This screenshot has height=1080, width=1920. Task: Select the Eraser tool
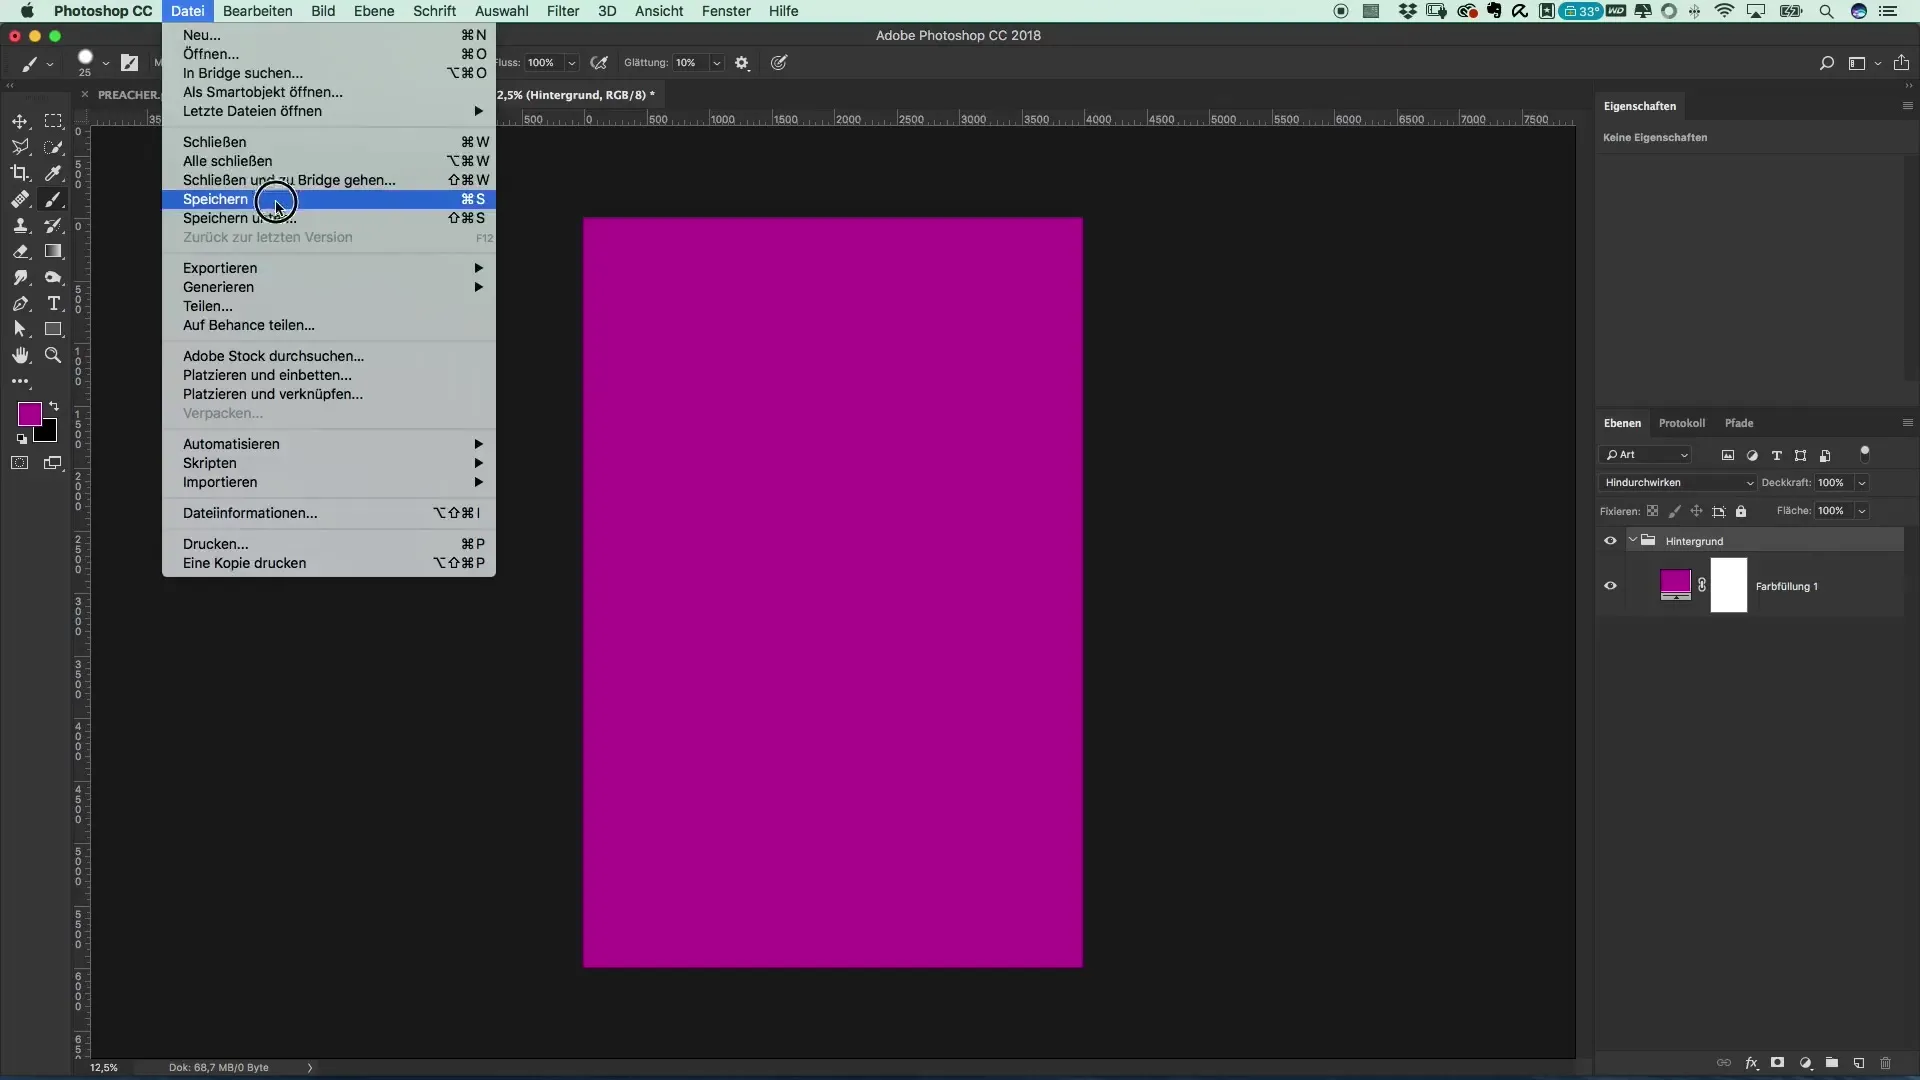(20, 252)
